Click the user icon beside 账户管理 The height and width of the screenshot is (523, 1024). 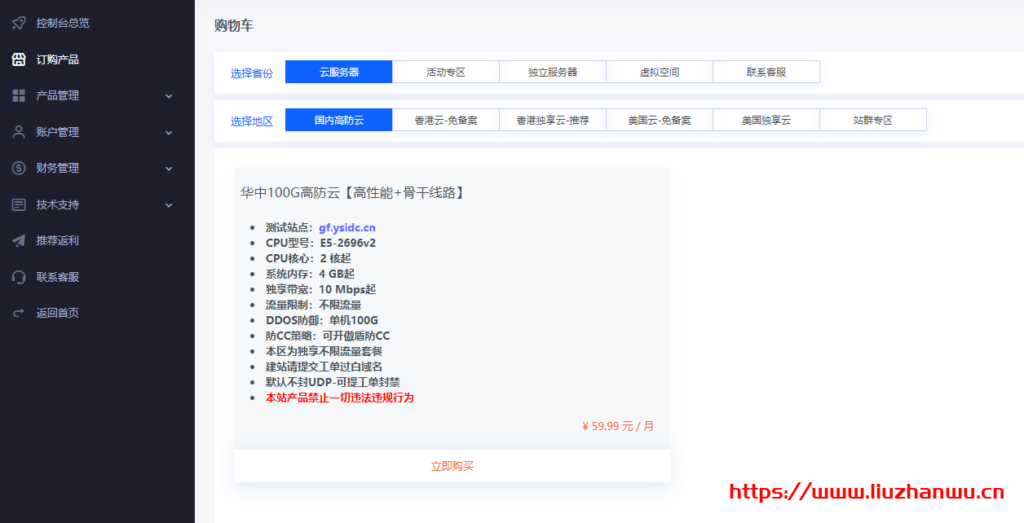[18, 132]
